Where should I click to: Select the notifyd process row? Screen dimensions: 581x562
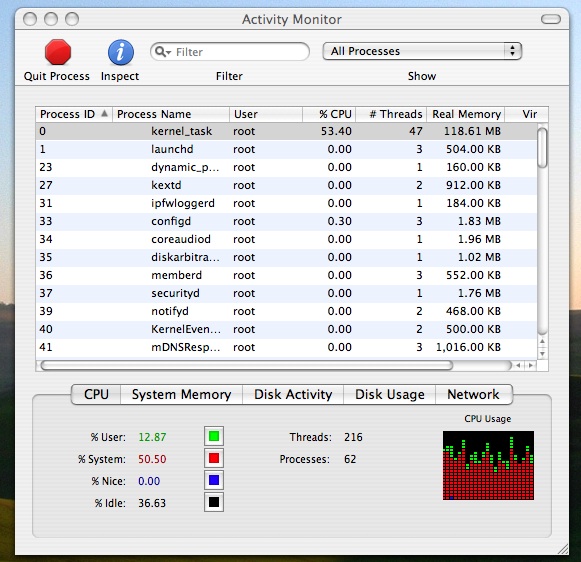pos(286,311)
